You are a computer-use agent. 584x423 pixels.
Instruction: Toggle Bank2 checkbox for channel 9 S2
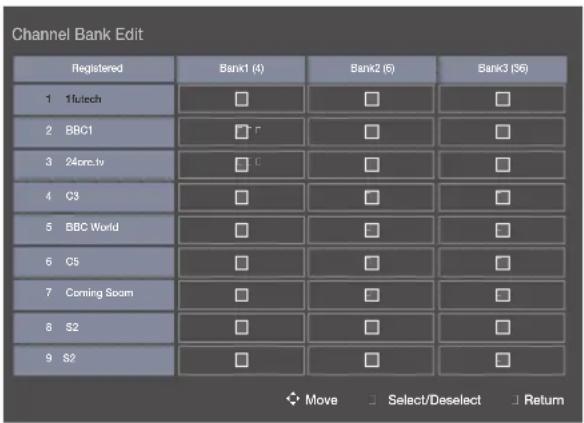tap(372, 360)
